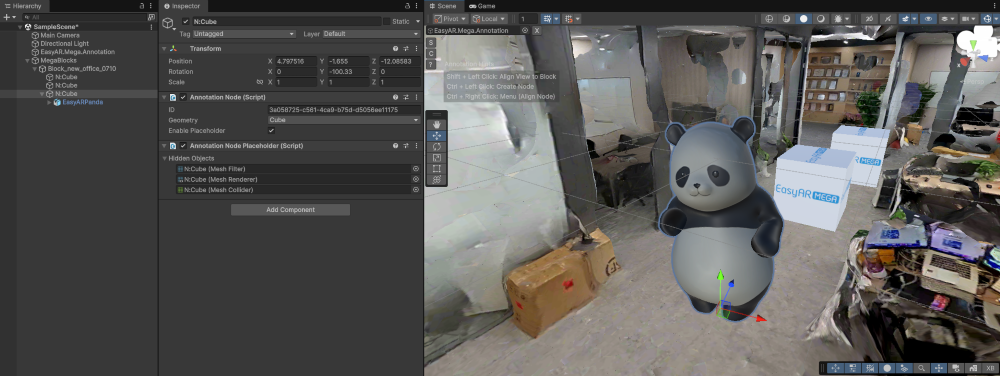1000x376 pixels.
Task: Toggle wireframe draw mode in scene toolbar
Action: click(x=769, y=19)
